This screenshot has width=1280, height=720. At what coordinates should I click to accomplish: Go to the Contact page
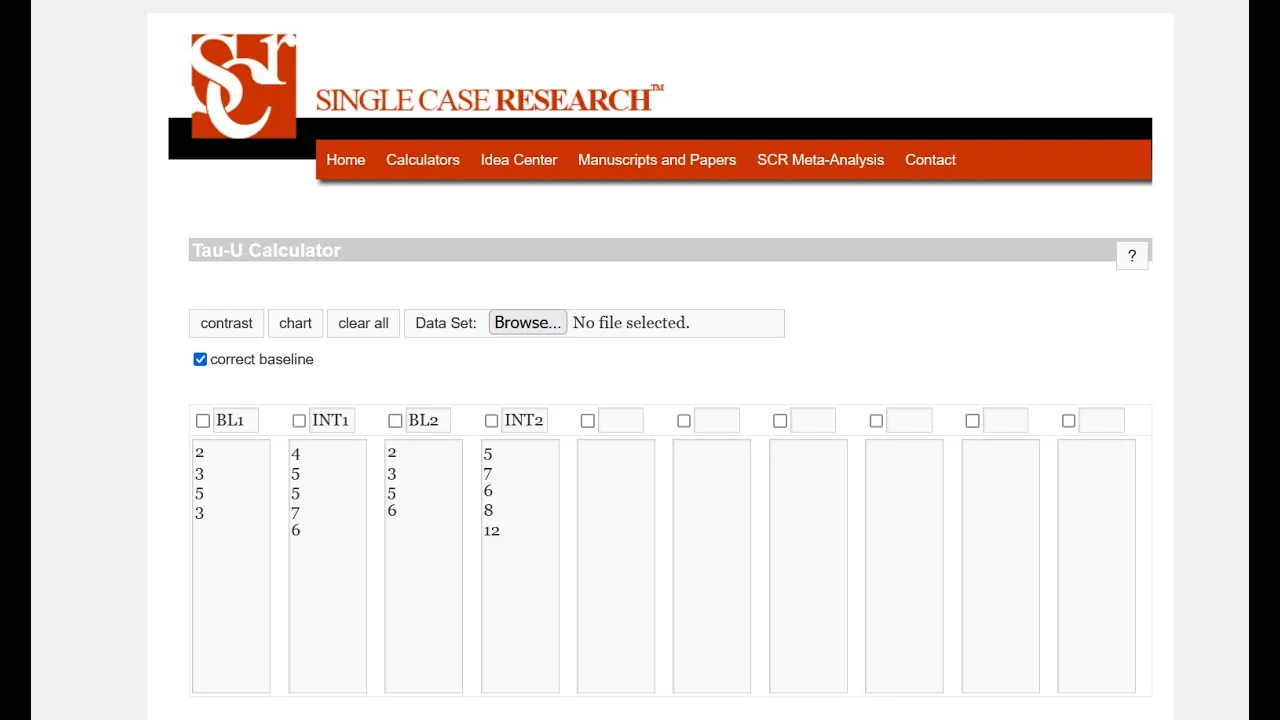[930, 160]
